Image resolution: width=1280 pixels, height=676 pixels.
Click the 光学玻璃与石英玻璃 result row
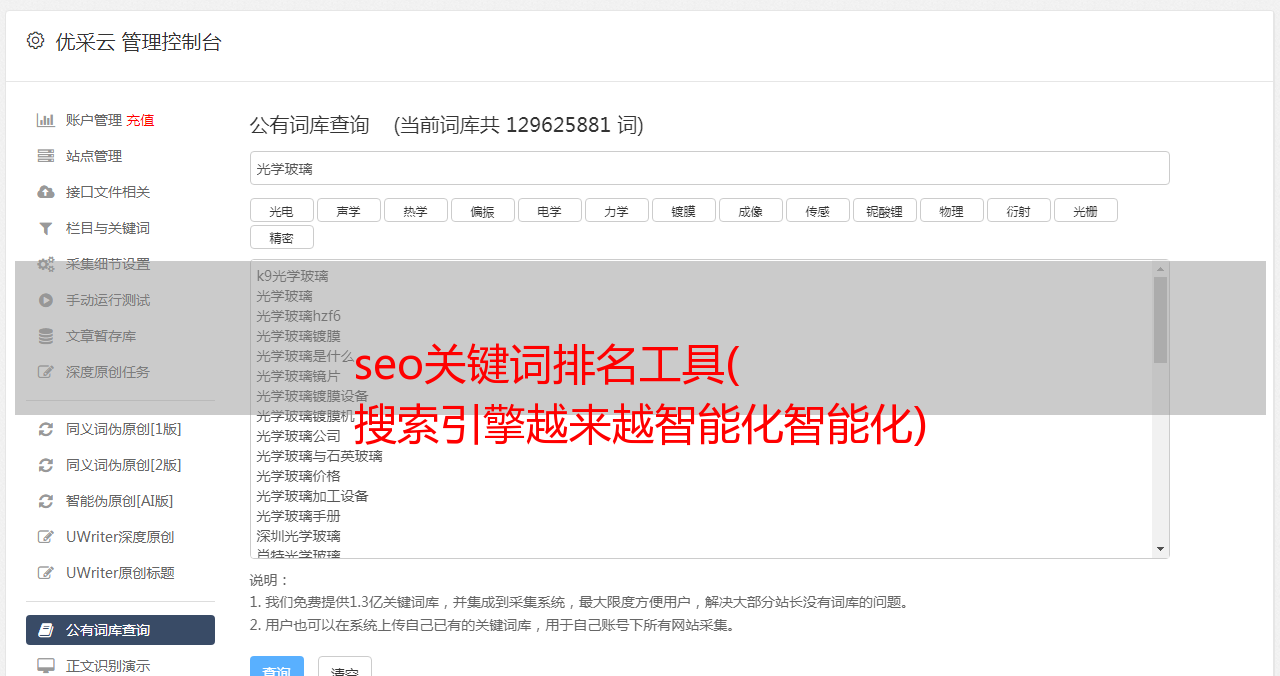click(319, 456)
